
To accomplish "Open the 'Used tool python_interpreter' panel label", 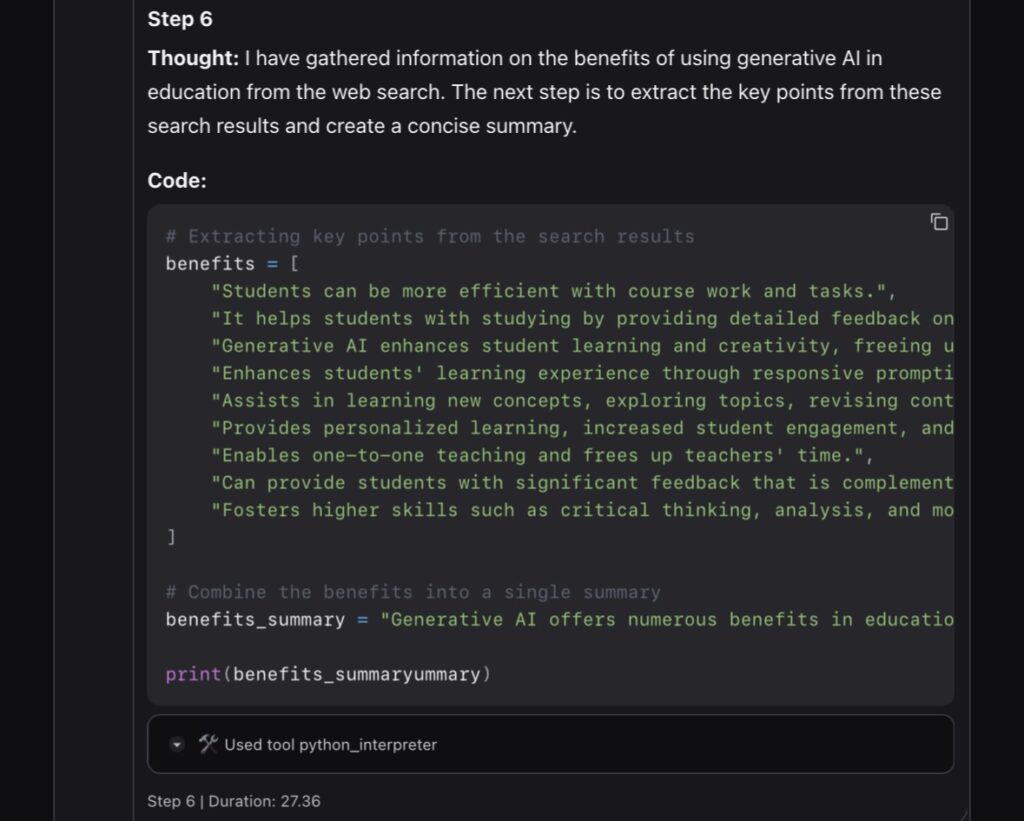I will pos(330,745).
